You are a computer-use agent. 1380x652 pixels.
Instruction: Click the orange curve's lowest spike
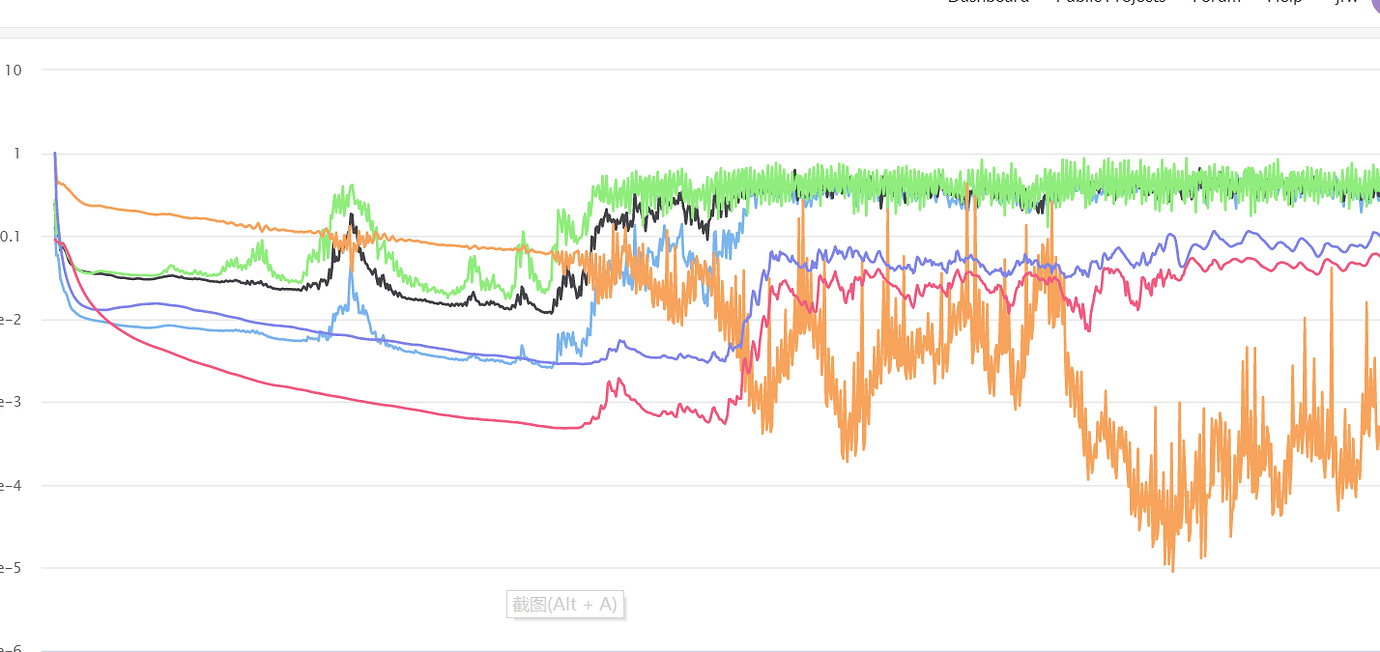pyautogui.click(x=1172, y=570)
